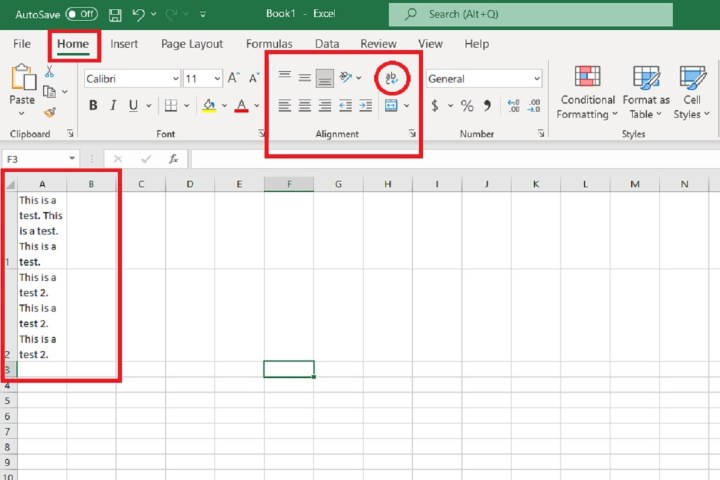Click the Insert Function fx icon
This screenshot has width=720, height=480.
click(174, 159)
